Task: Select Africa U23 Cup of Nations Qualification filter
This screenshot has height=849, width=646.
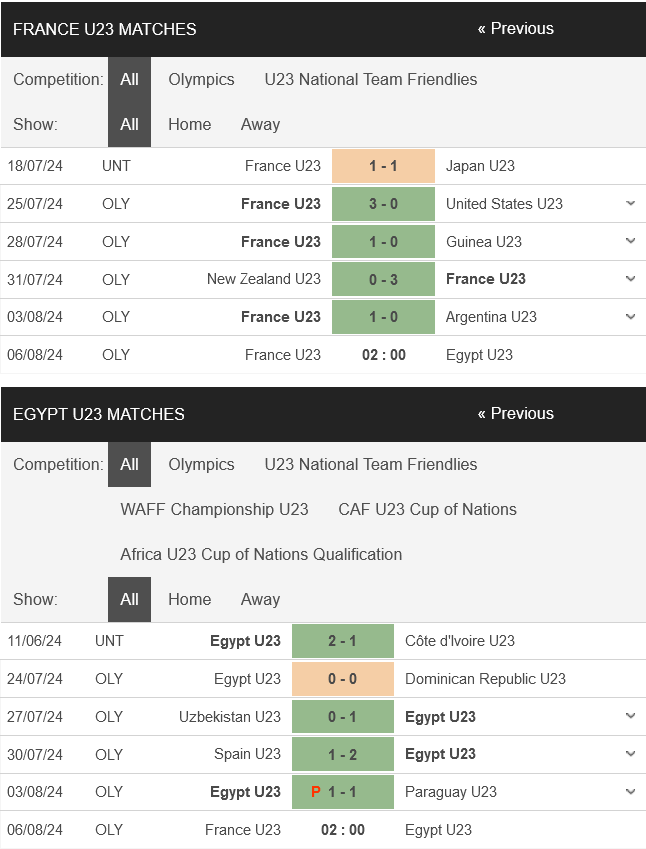Action: coord(261,554)
